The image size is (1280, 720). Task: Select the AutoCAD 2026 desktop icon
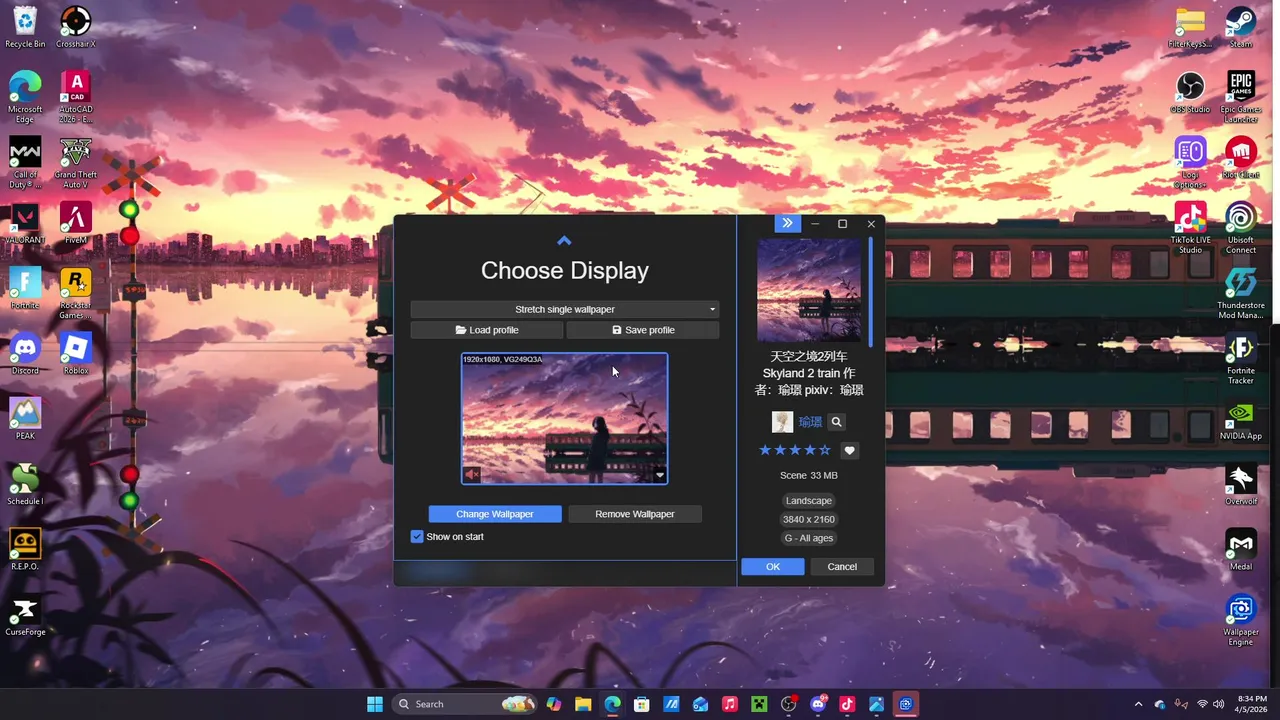point(76,97)
